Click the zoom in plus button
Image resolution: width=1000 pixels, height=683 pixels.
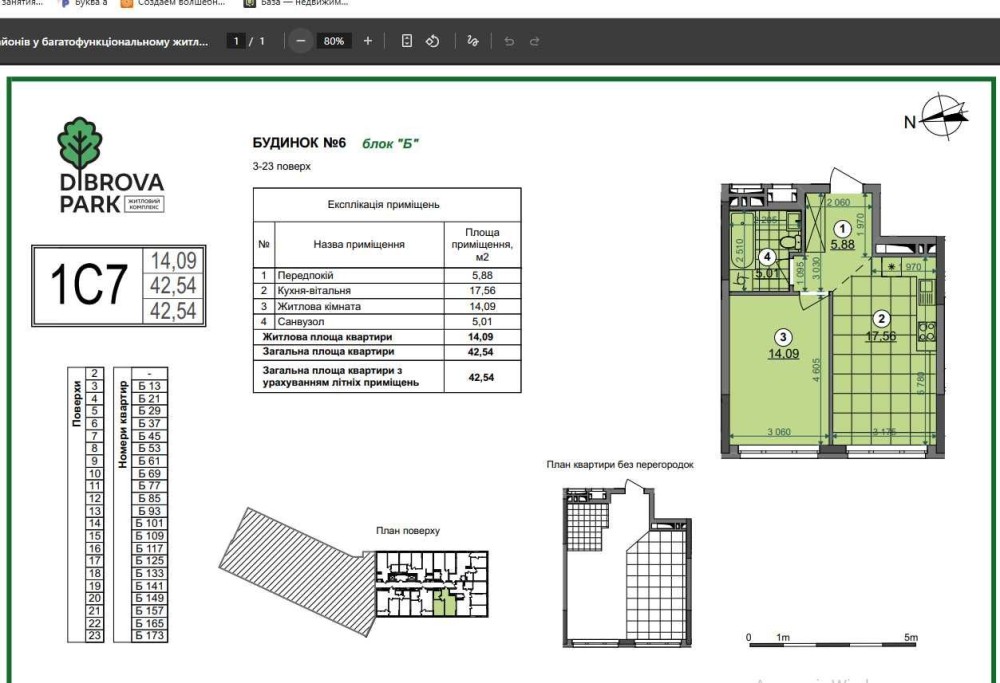point(368,41)
